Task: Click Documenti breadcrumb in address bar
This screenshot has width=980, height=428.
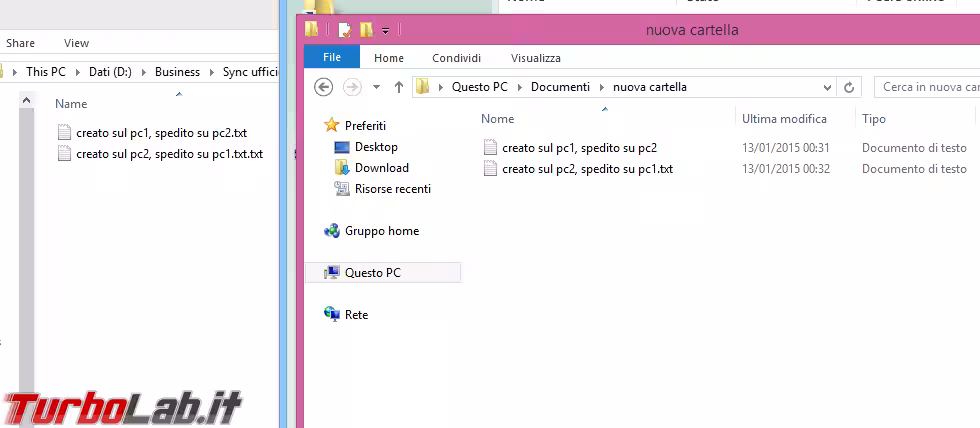Action: click(x=560, y=87)
